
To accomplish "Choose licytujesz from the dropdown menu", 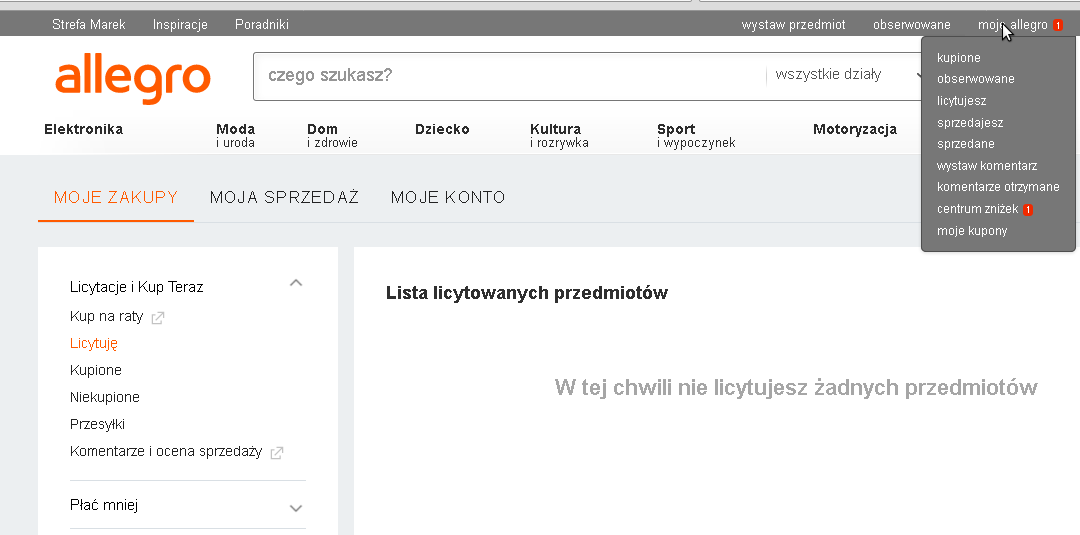I will click(x=962, y=101).
